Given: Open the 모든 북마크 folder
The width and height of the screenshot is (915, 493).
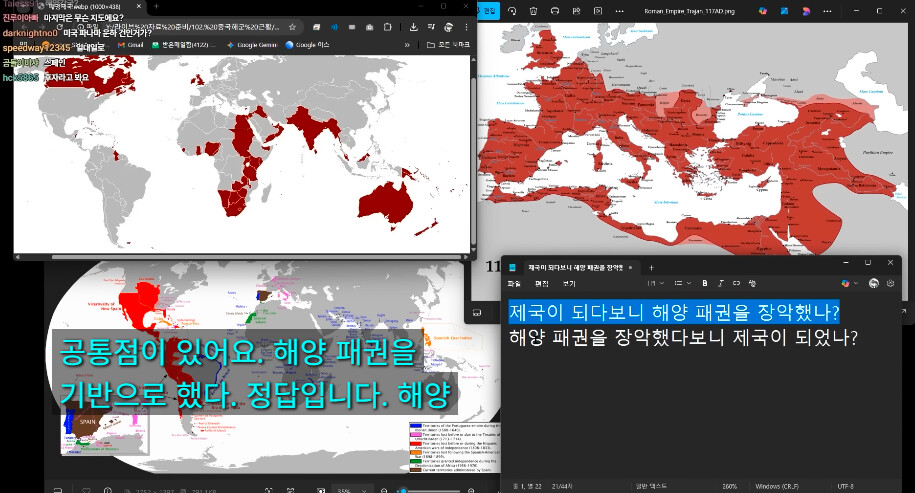Looking at the screenshot, I should [448, 45].
